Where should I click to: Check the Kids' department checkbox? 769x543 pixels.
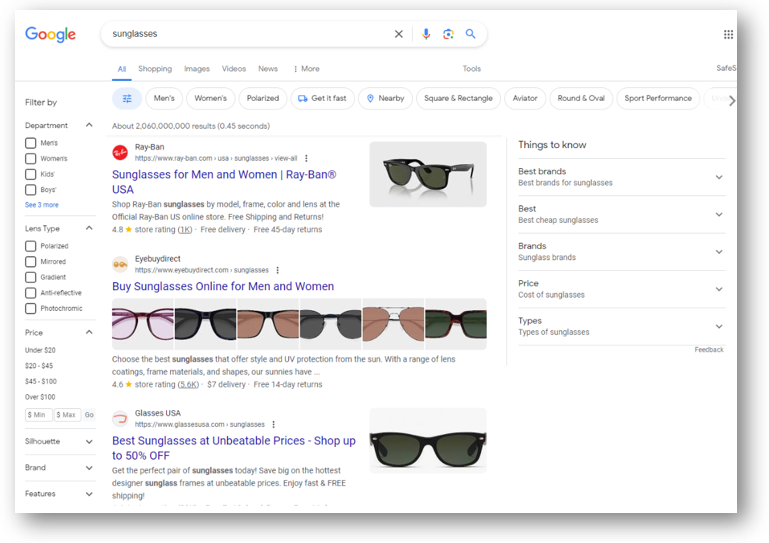30,174
